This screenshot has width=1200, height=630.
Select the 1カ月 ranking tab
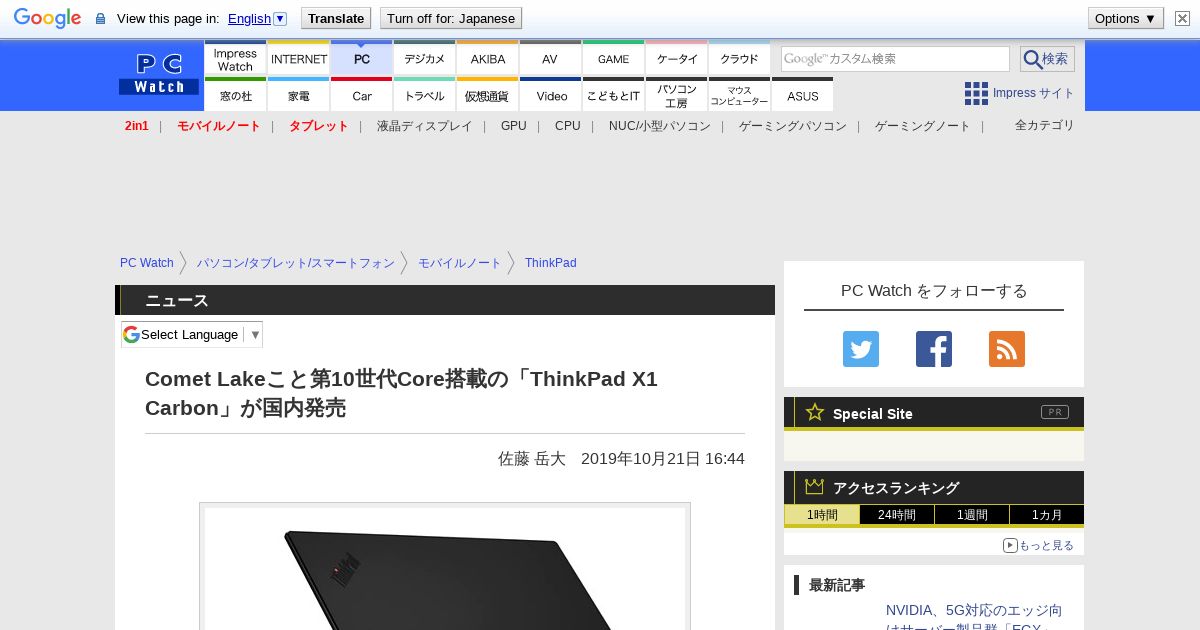[1047, 515]
